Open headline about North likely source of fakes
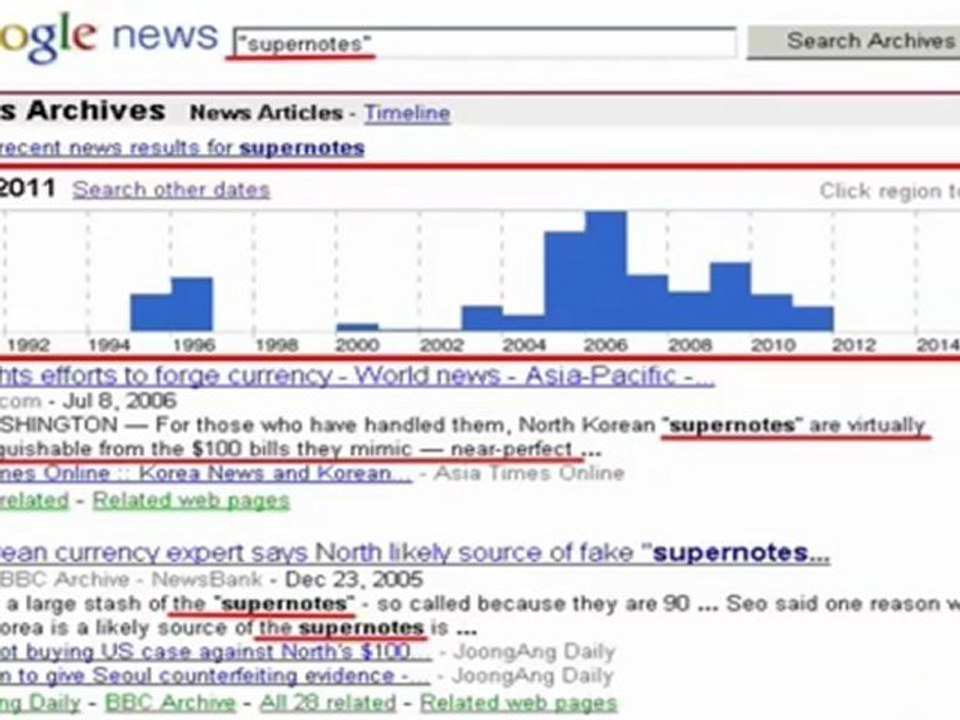The height and width of the screenshot is (720, 960). click(415, 553)
